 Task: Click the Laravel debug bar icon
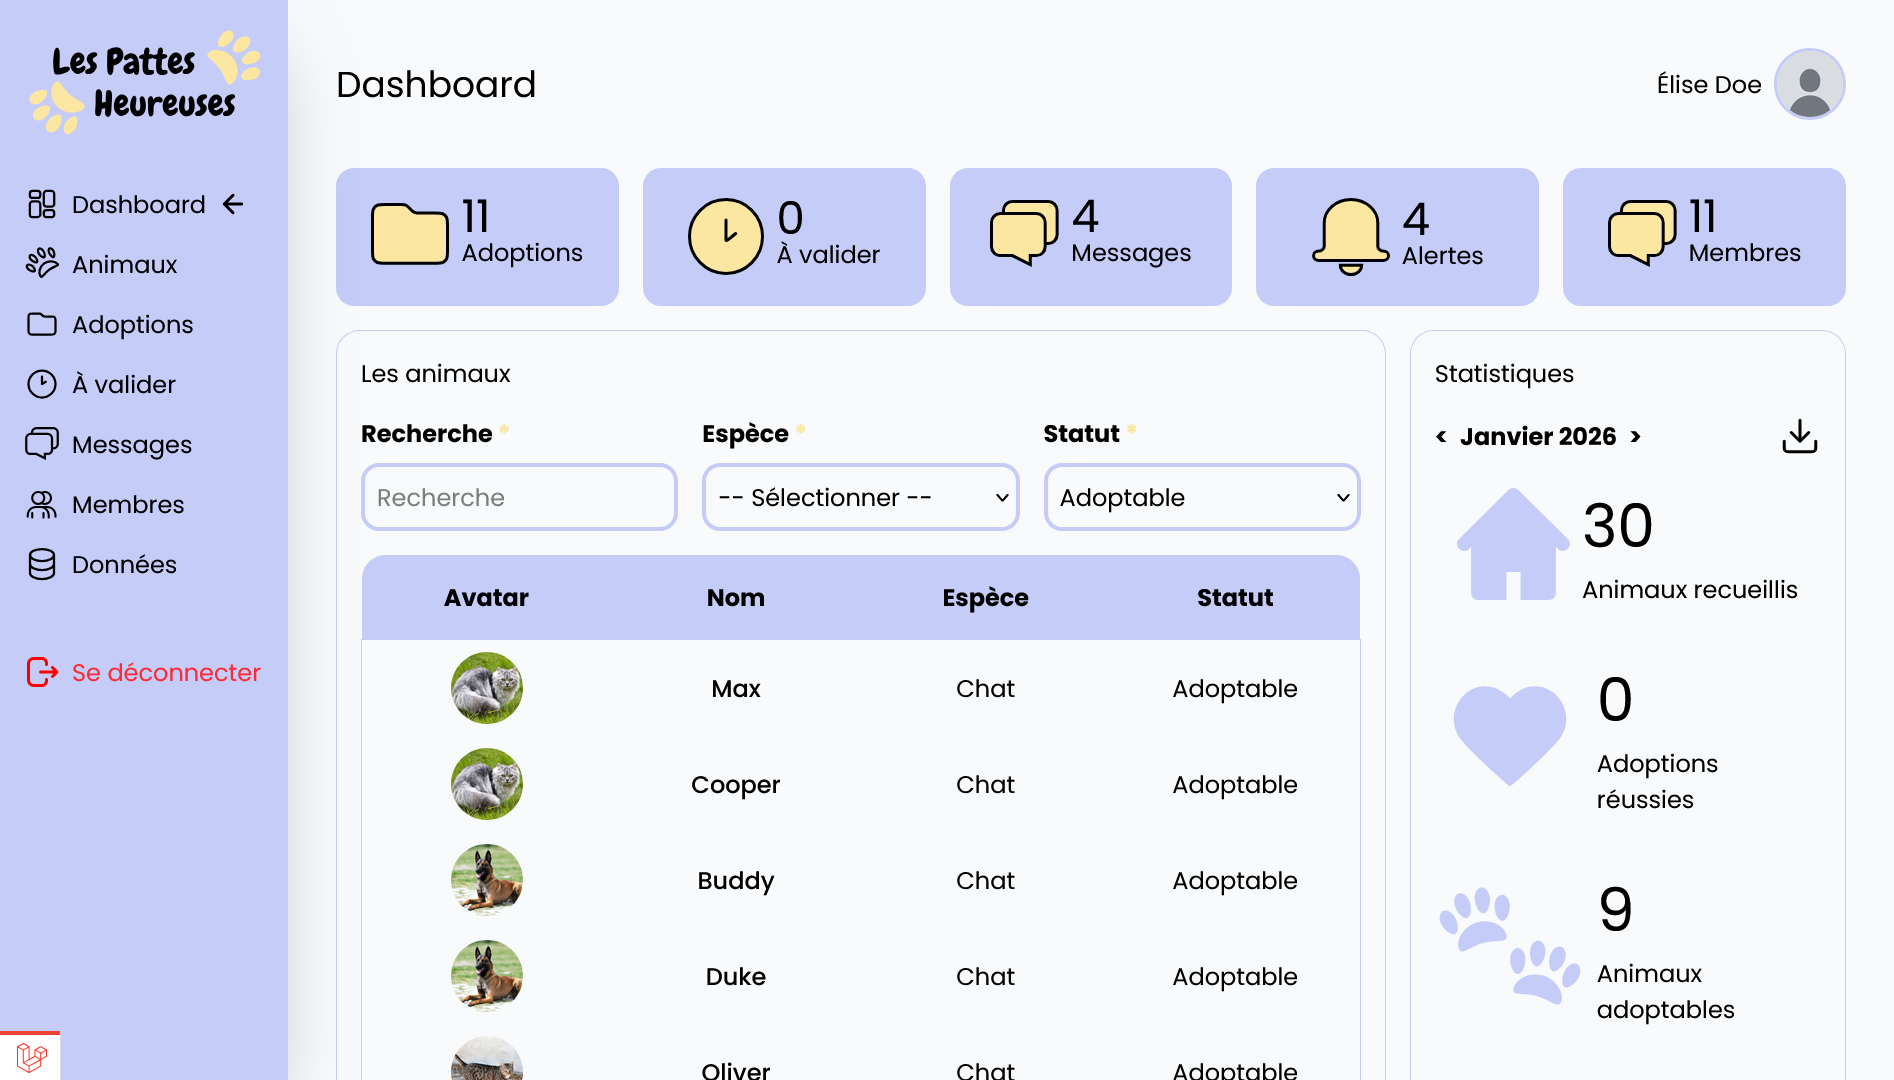[31, 1057]
